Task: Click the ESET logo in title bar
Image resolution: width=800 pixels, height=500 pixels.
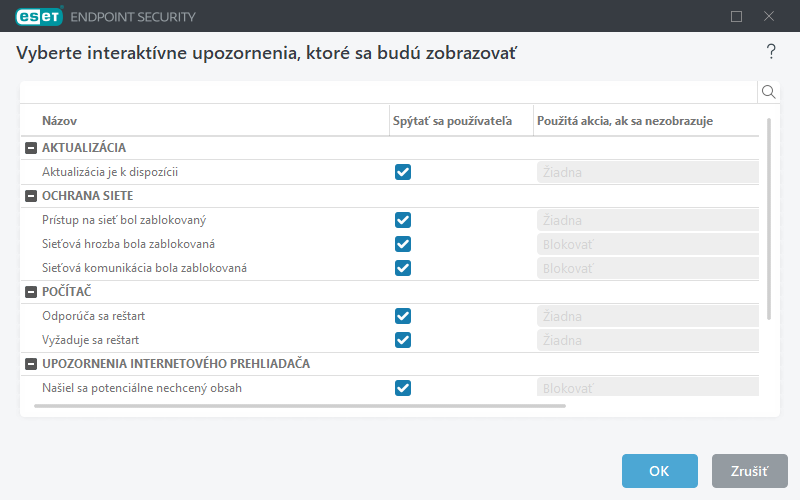Action: click(39, 16)
